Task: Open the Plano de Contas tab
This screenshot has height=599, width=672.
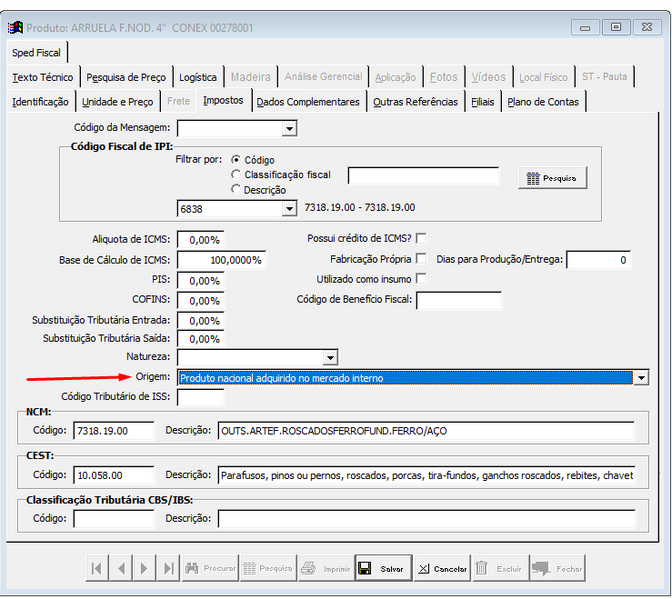Action: (543, 102)
